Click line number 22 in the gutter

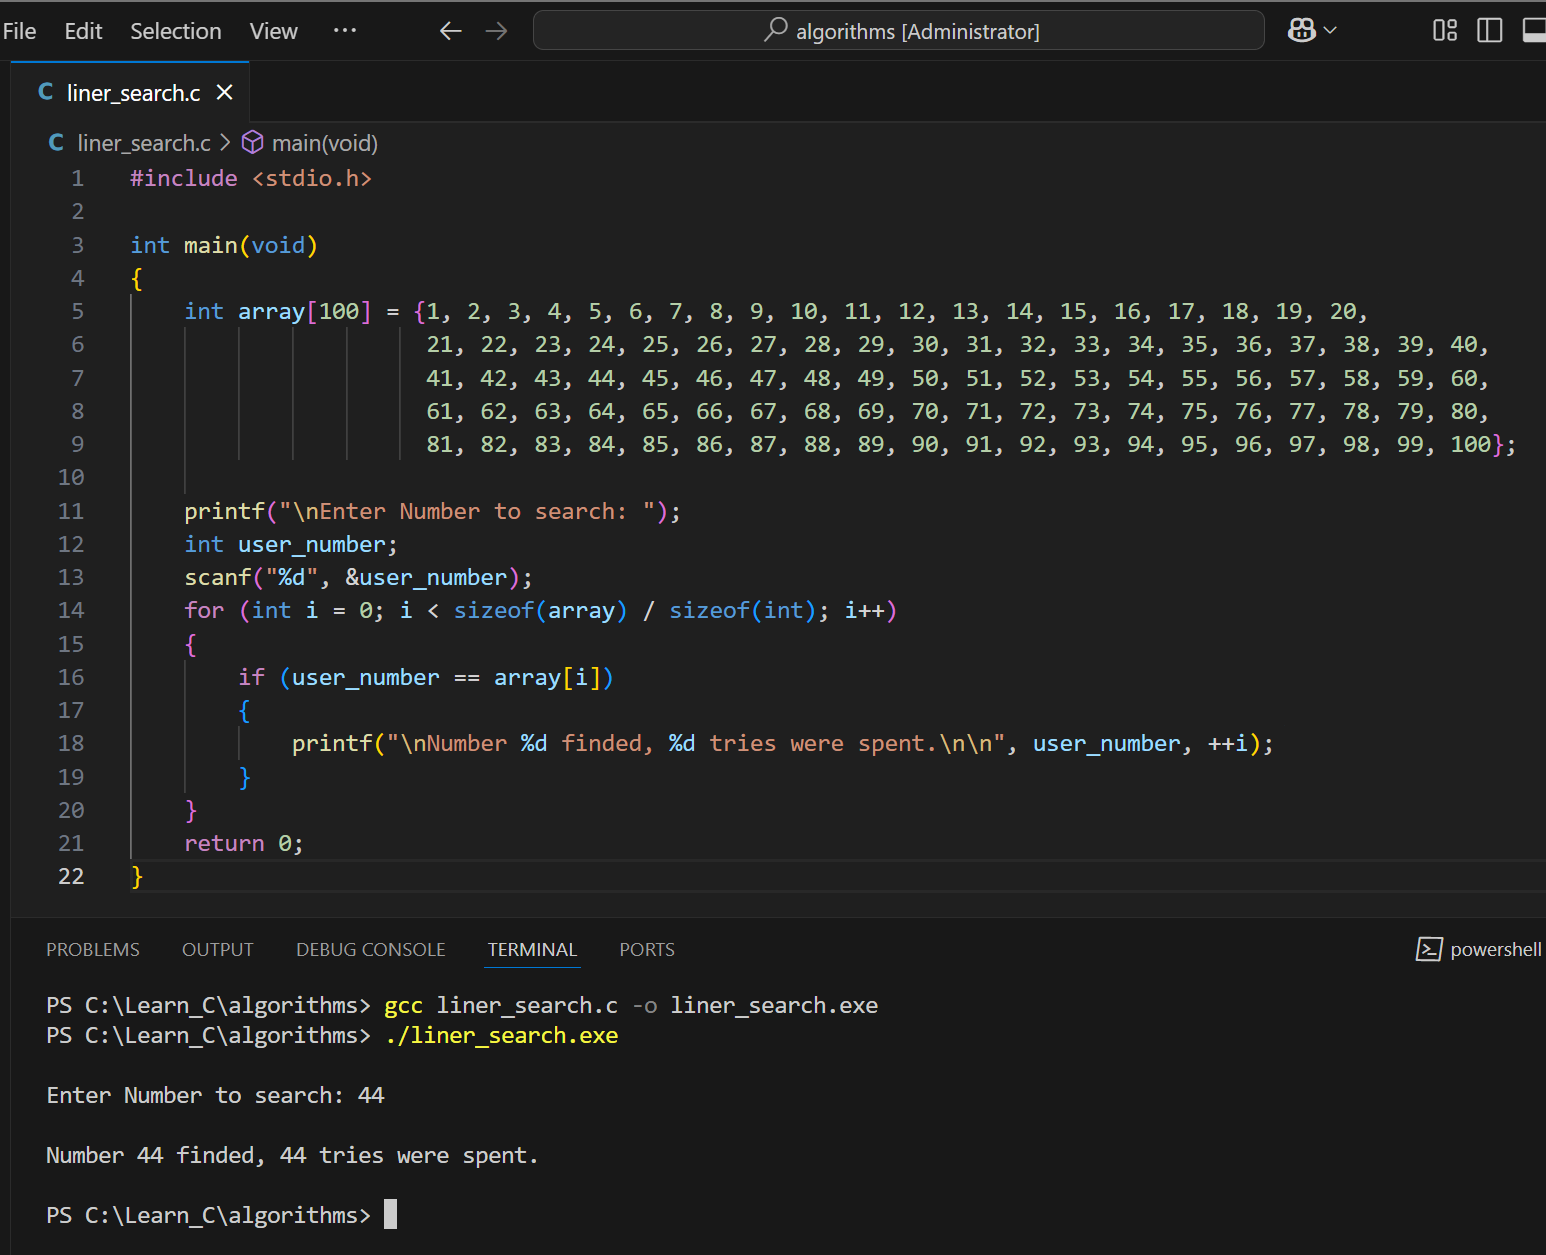point(71,877)
